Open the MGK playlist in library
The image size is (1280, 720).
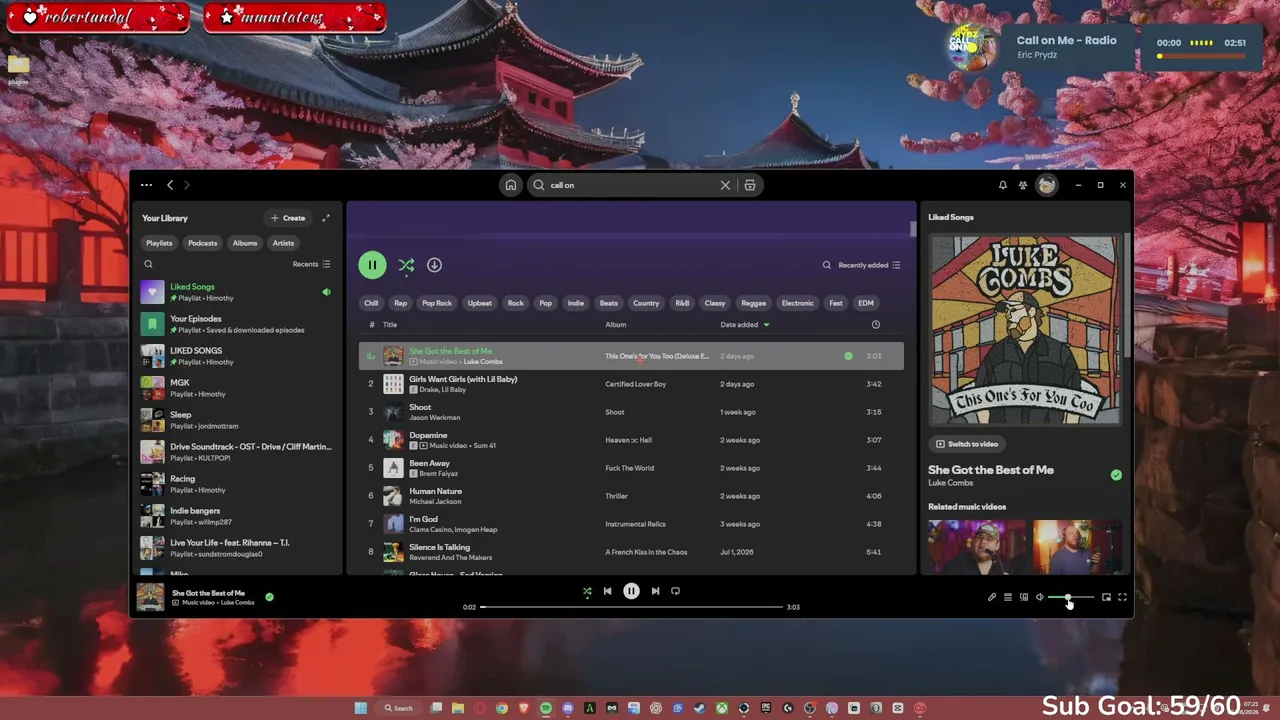(238, 388)
